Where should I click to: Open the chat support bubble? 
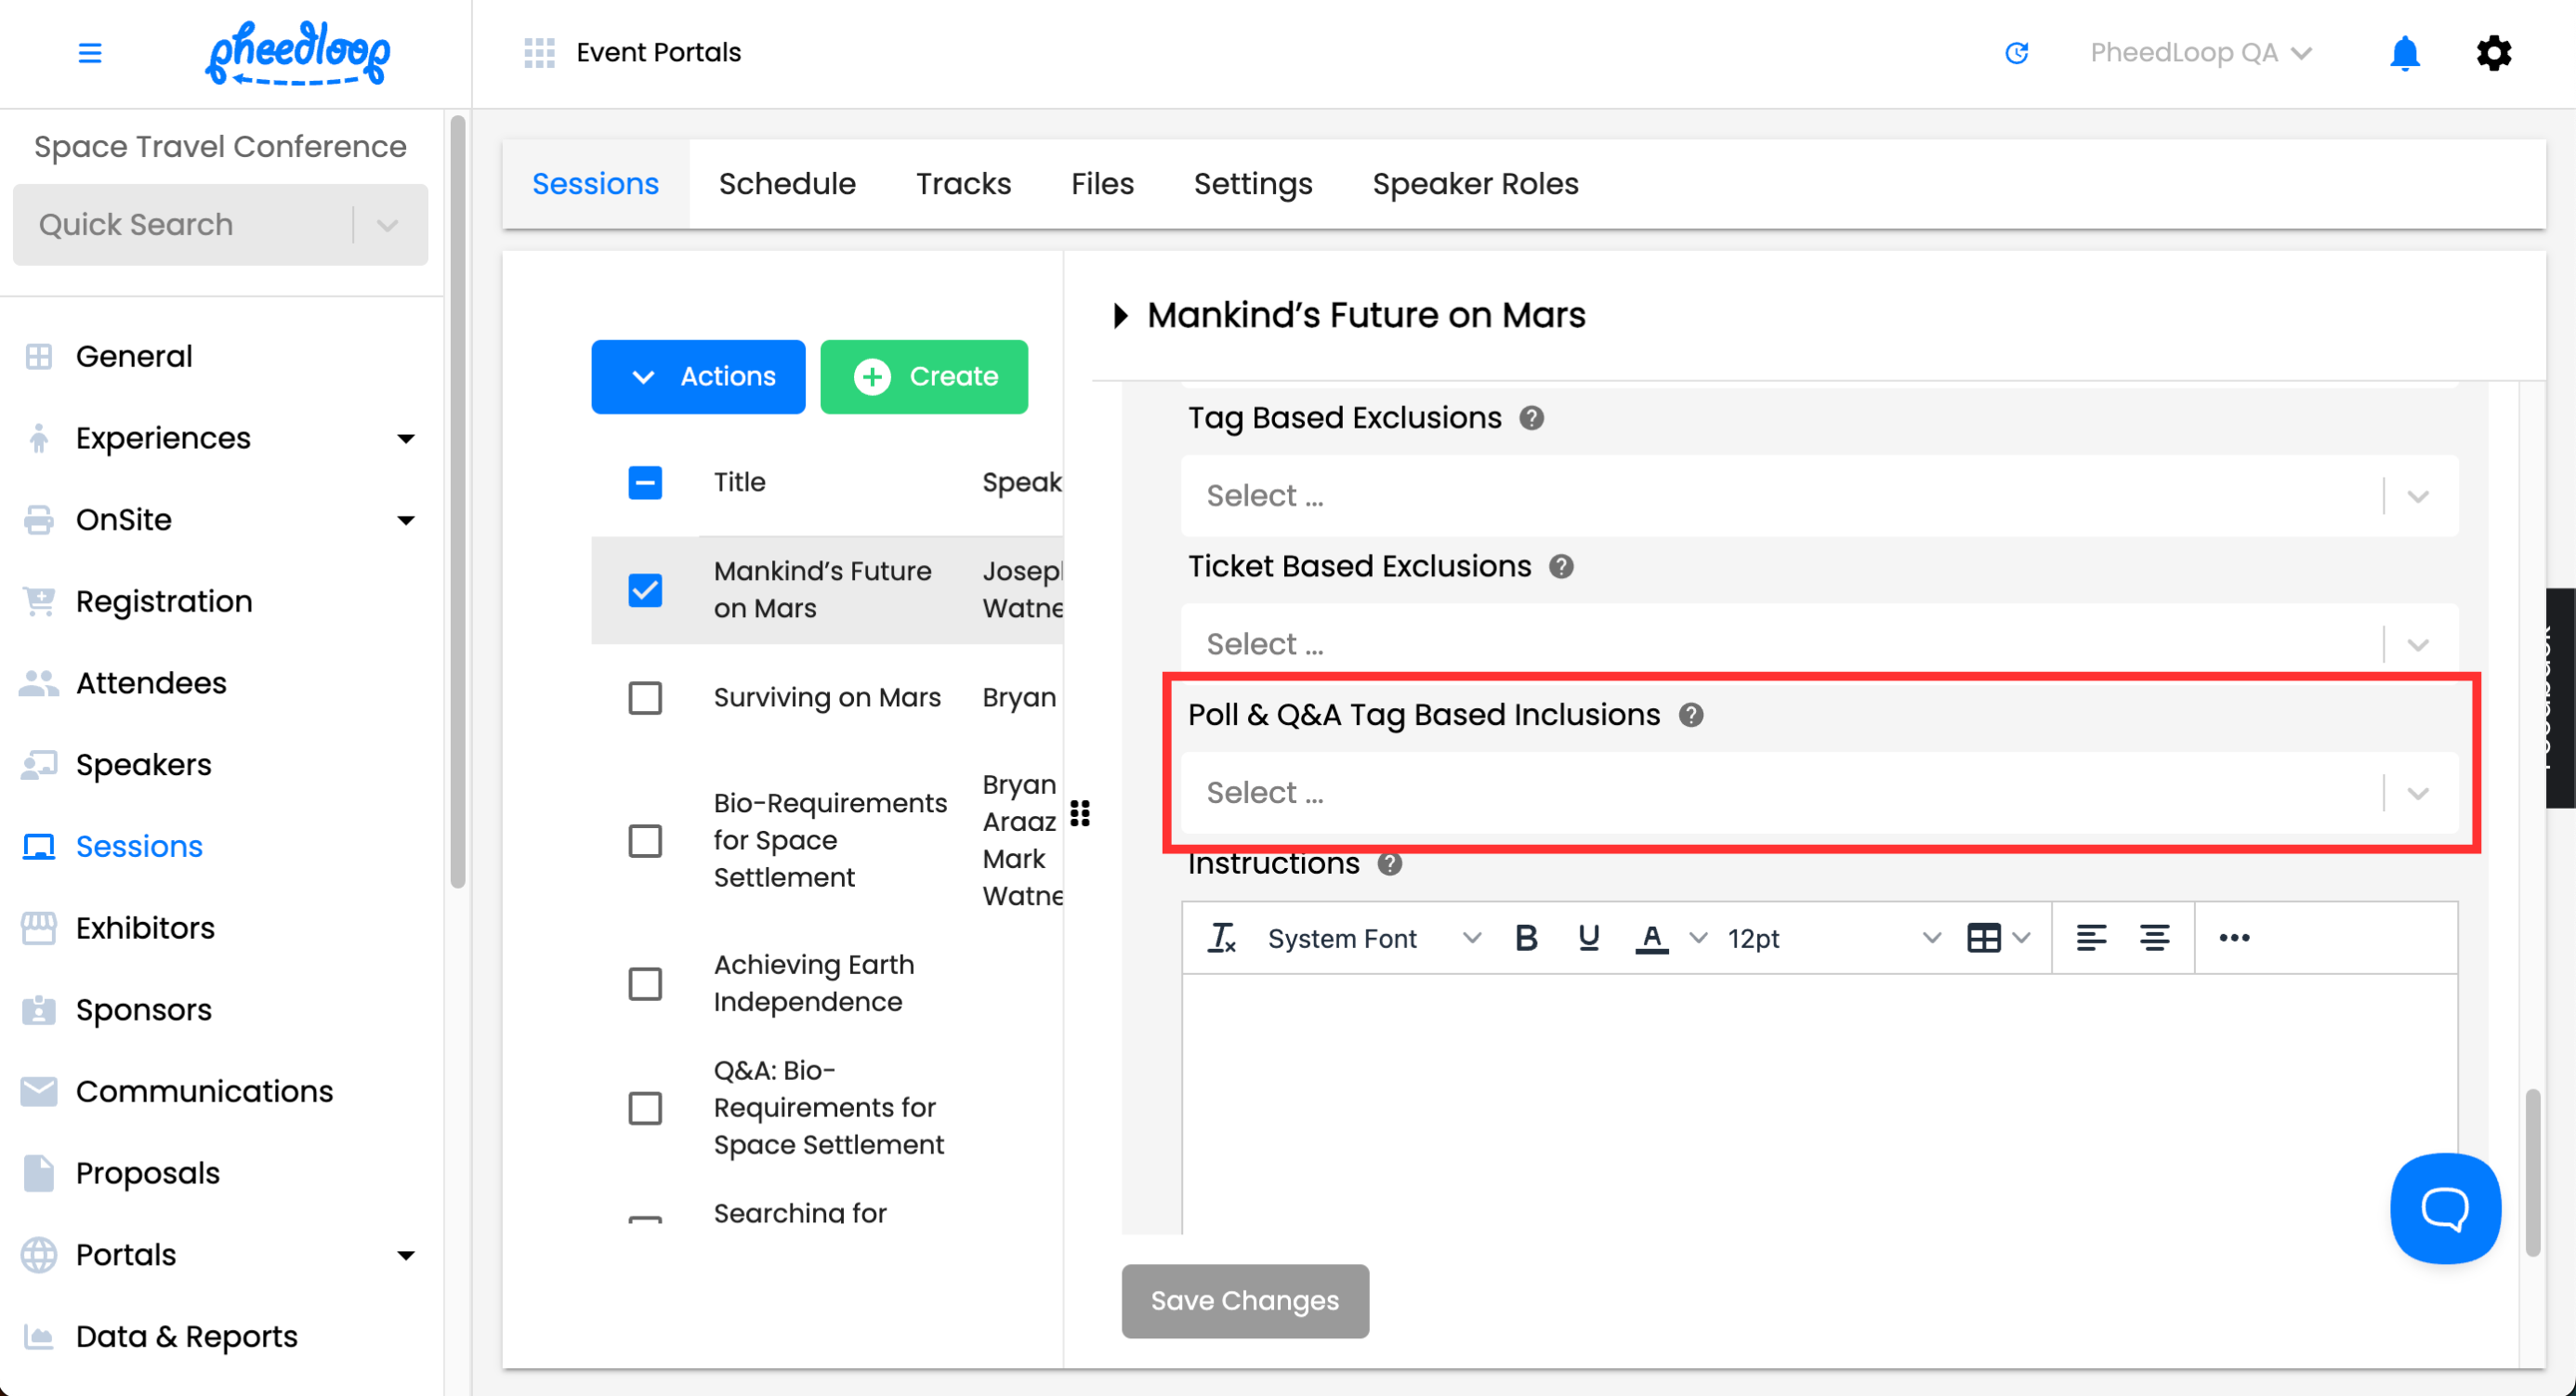2445,1208
